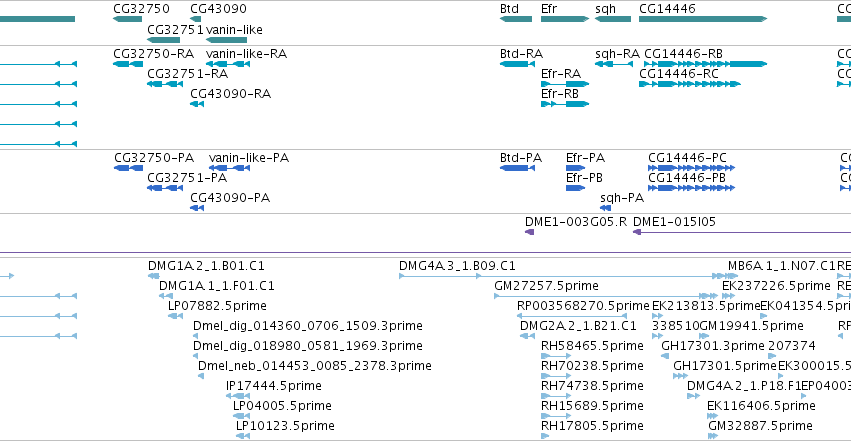This screenshot has width=851, height=441.
Task: Click the DME1-003G05.R feature
Action: pos(530,232)
